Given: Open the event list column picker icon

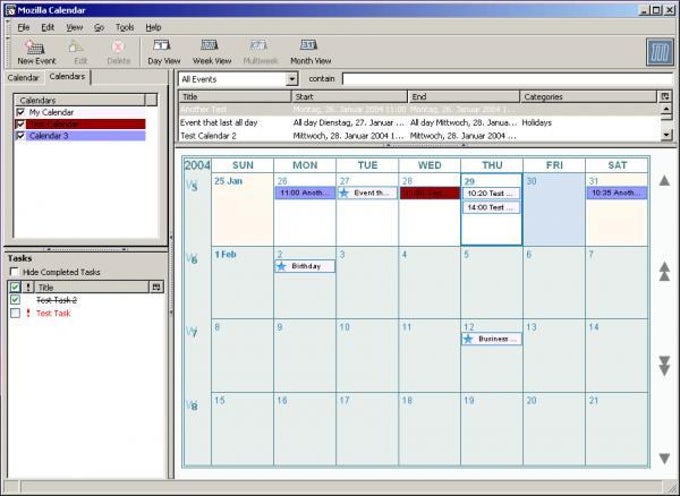Looking at the screenshot, I should (x=665, y=97).
